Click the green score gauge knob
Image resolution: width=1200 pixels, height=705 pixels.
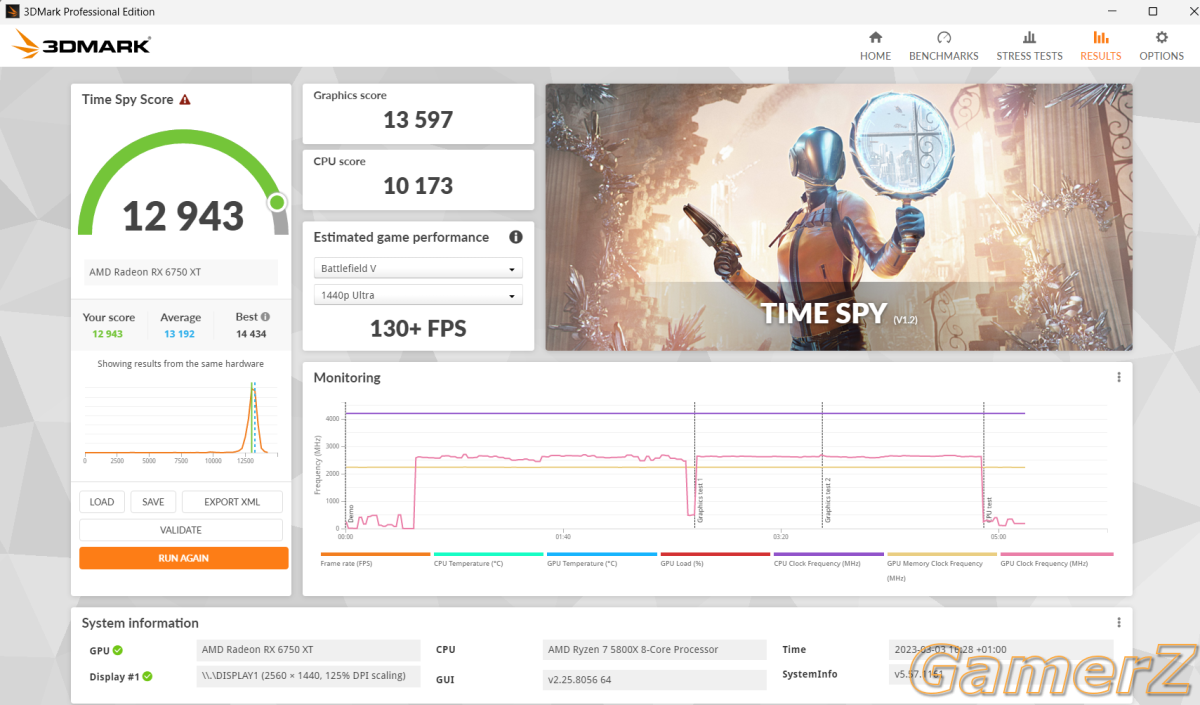point(277,202)
